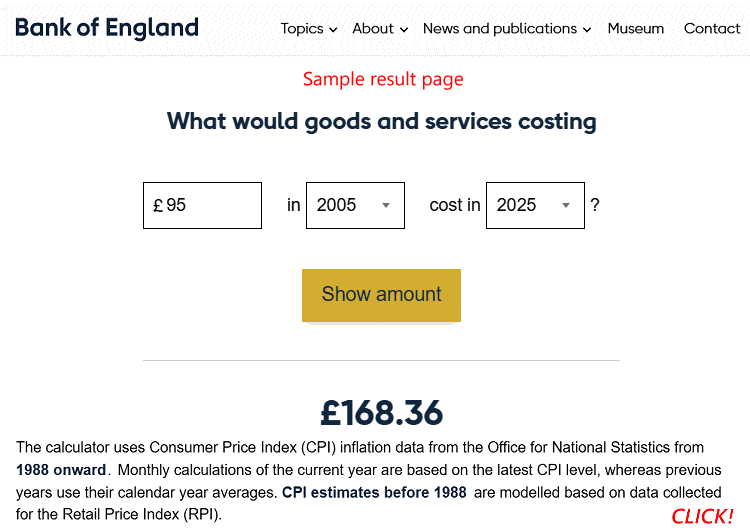Open the About dropdown menu
This screenshot has height=530, width=750.
tap(380, 29)
